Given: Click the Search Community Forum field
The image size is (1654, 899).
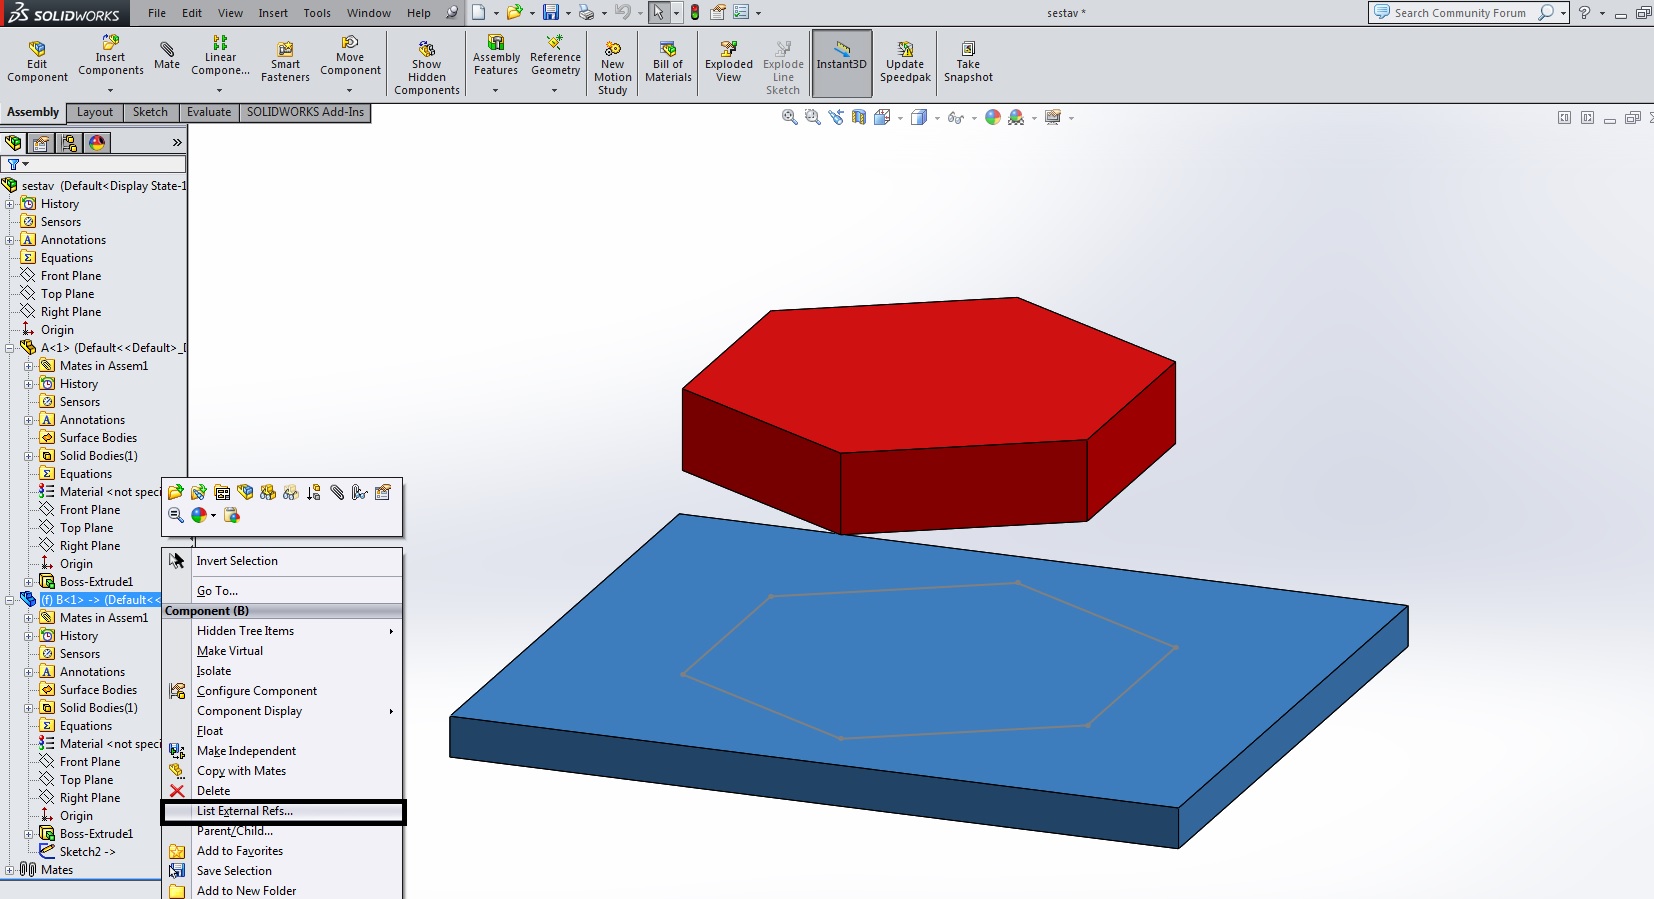Looking at the screenshot, I should tap(1459, 13).
